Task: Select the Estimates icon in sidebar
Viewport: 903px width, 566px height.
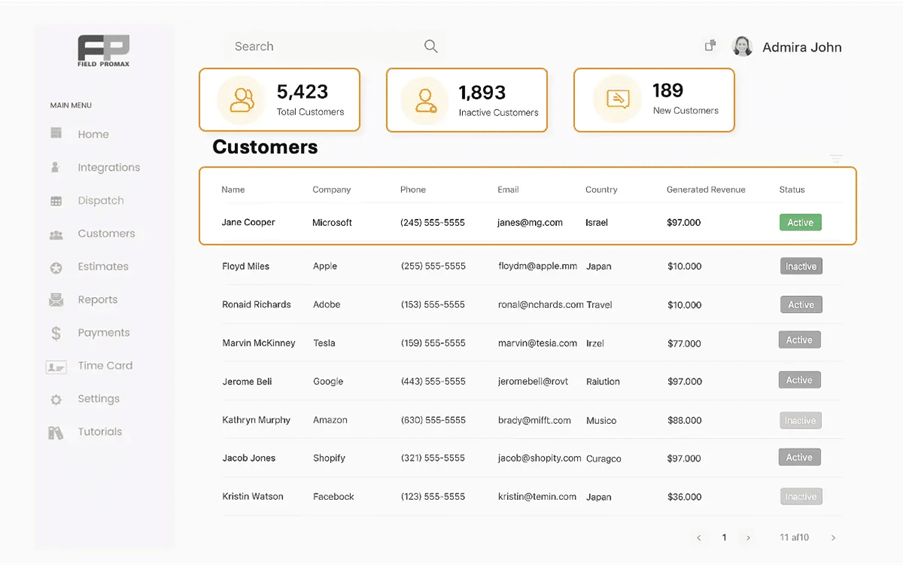Action: [x=56, y=267]
